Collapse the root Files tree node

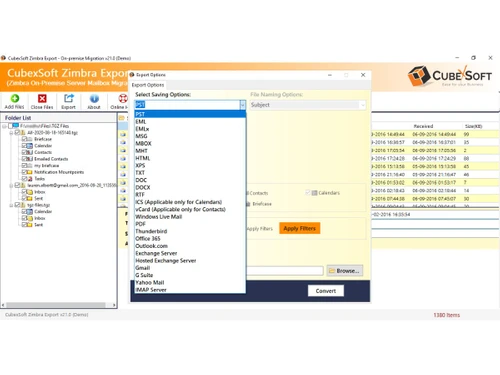pyautogui.click(x=4, y=126)
